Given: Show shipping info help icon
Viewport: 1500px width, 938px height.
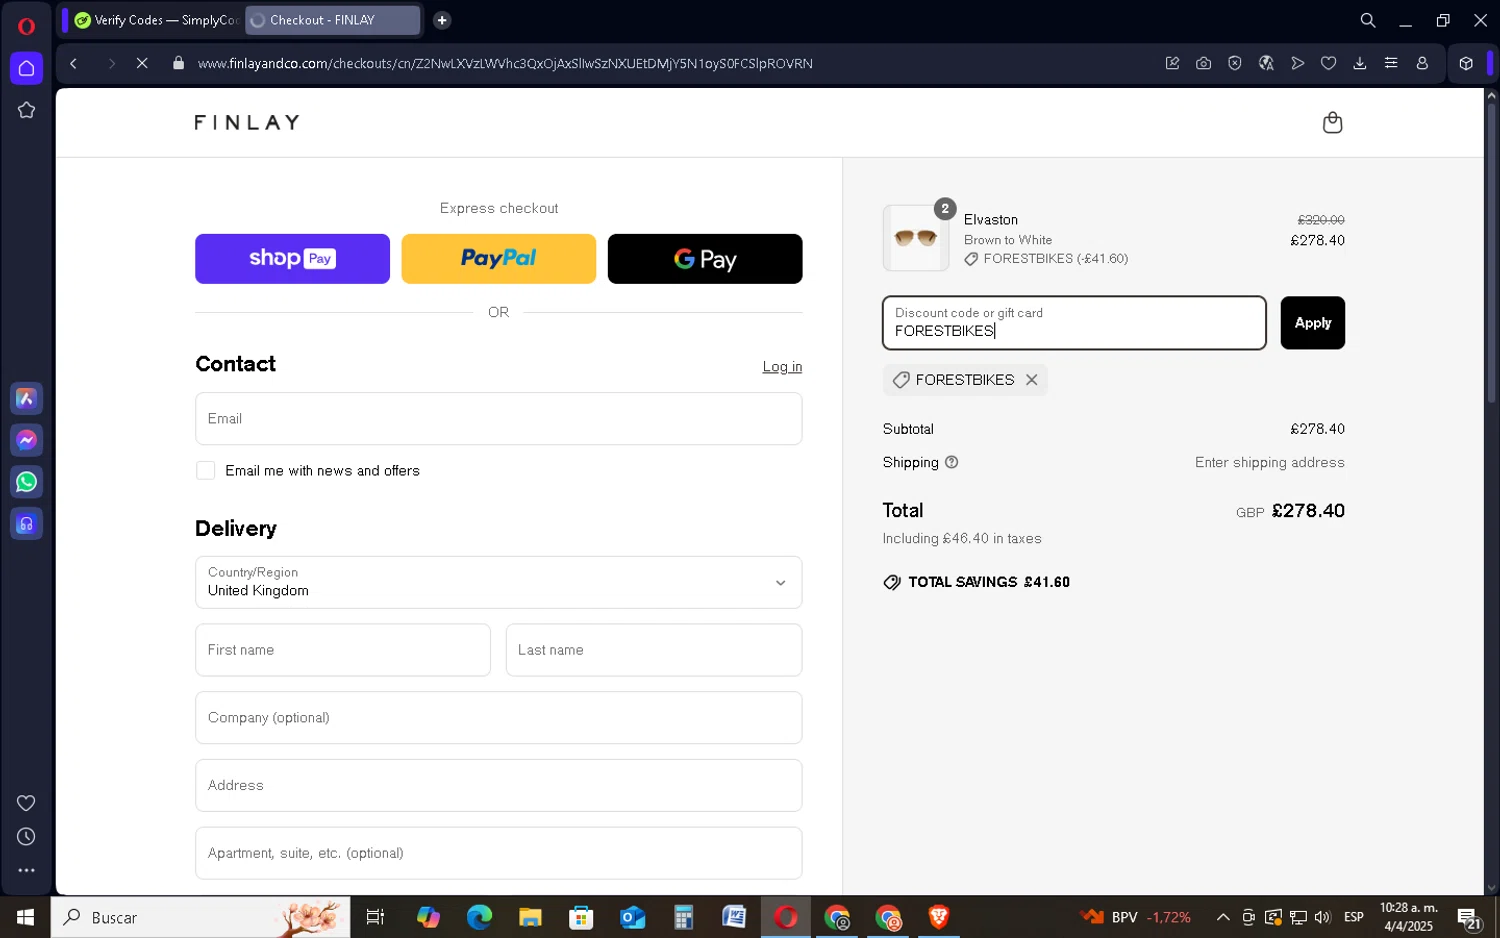Looking at the screenshot, I should 952,462.
